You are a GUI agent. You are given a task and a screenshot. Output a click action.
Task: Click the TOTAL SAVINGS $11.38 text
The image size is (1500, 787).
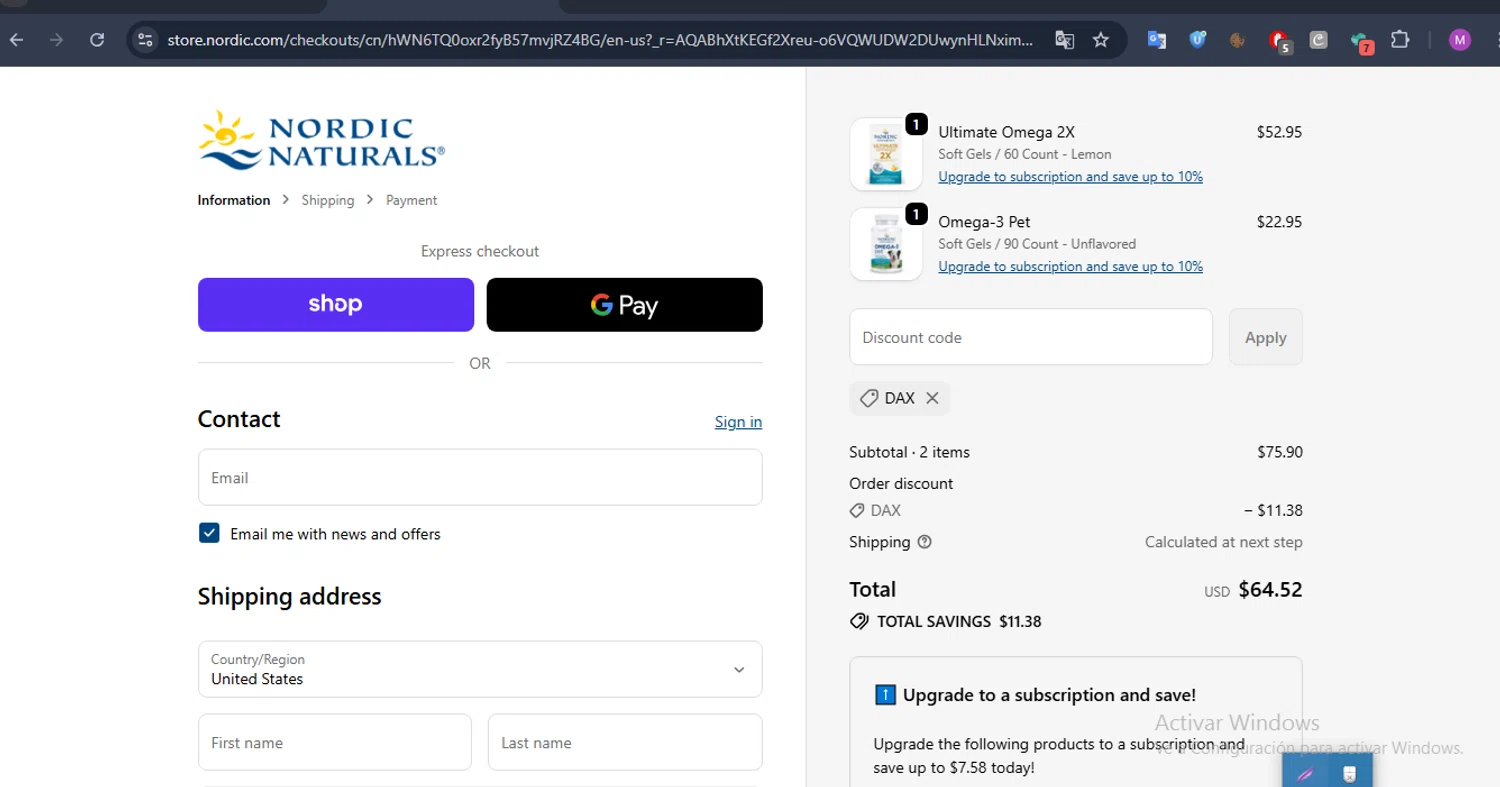(959, 621)
